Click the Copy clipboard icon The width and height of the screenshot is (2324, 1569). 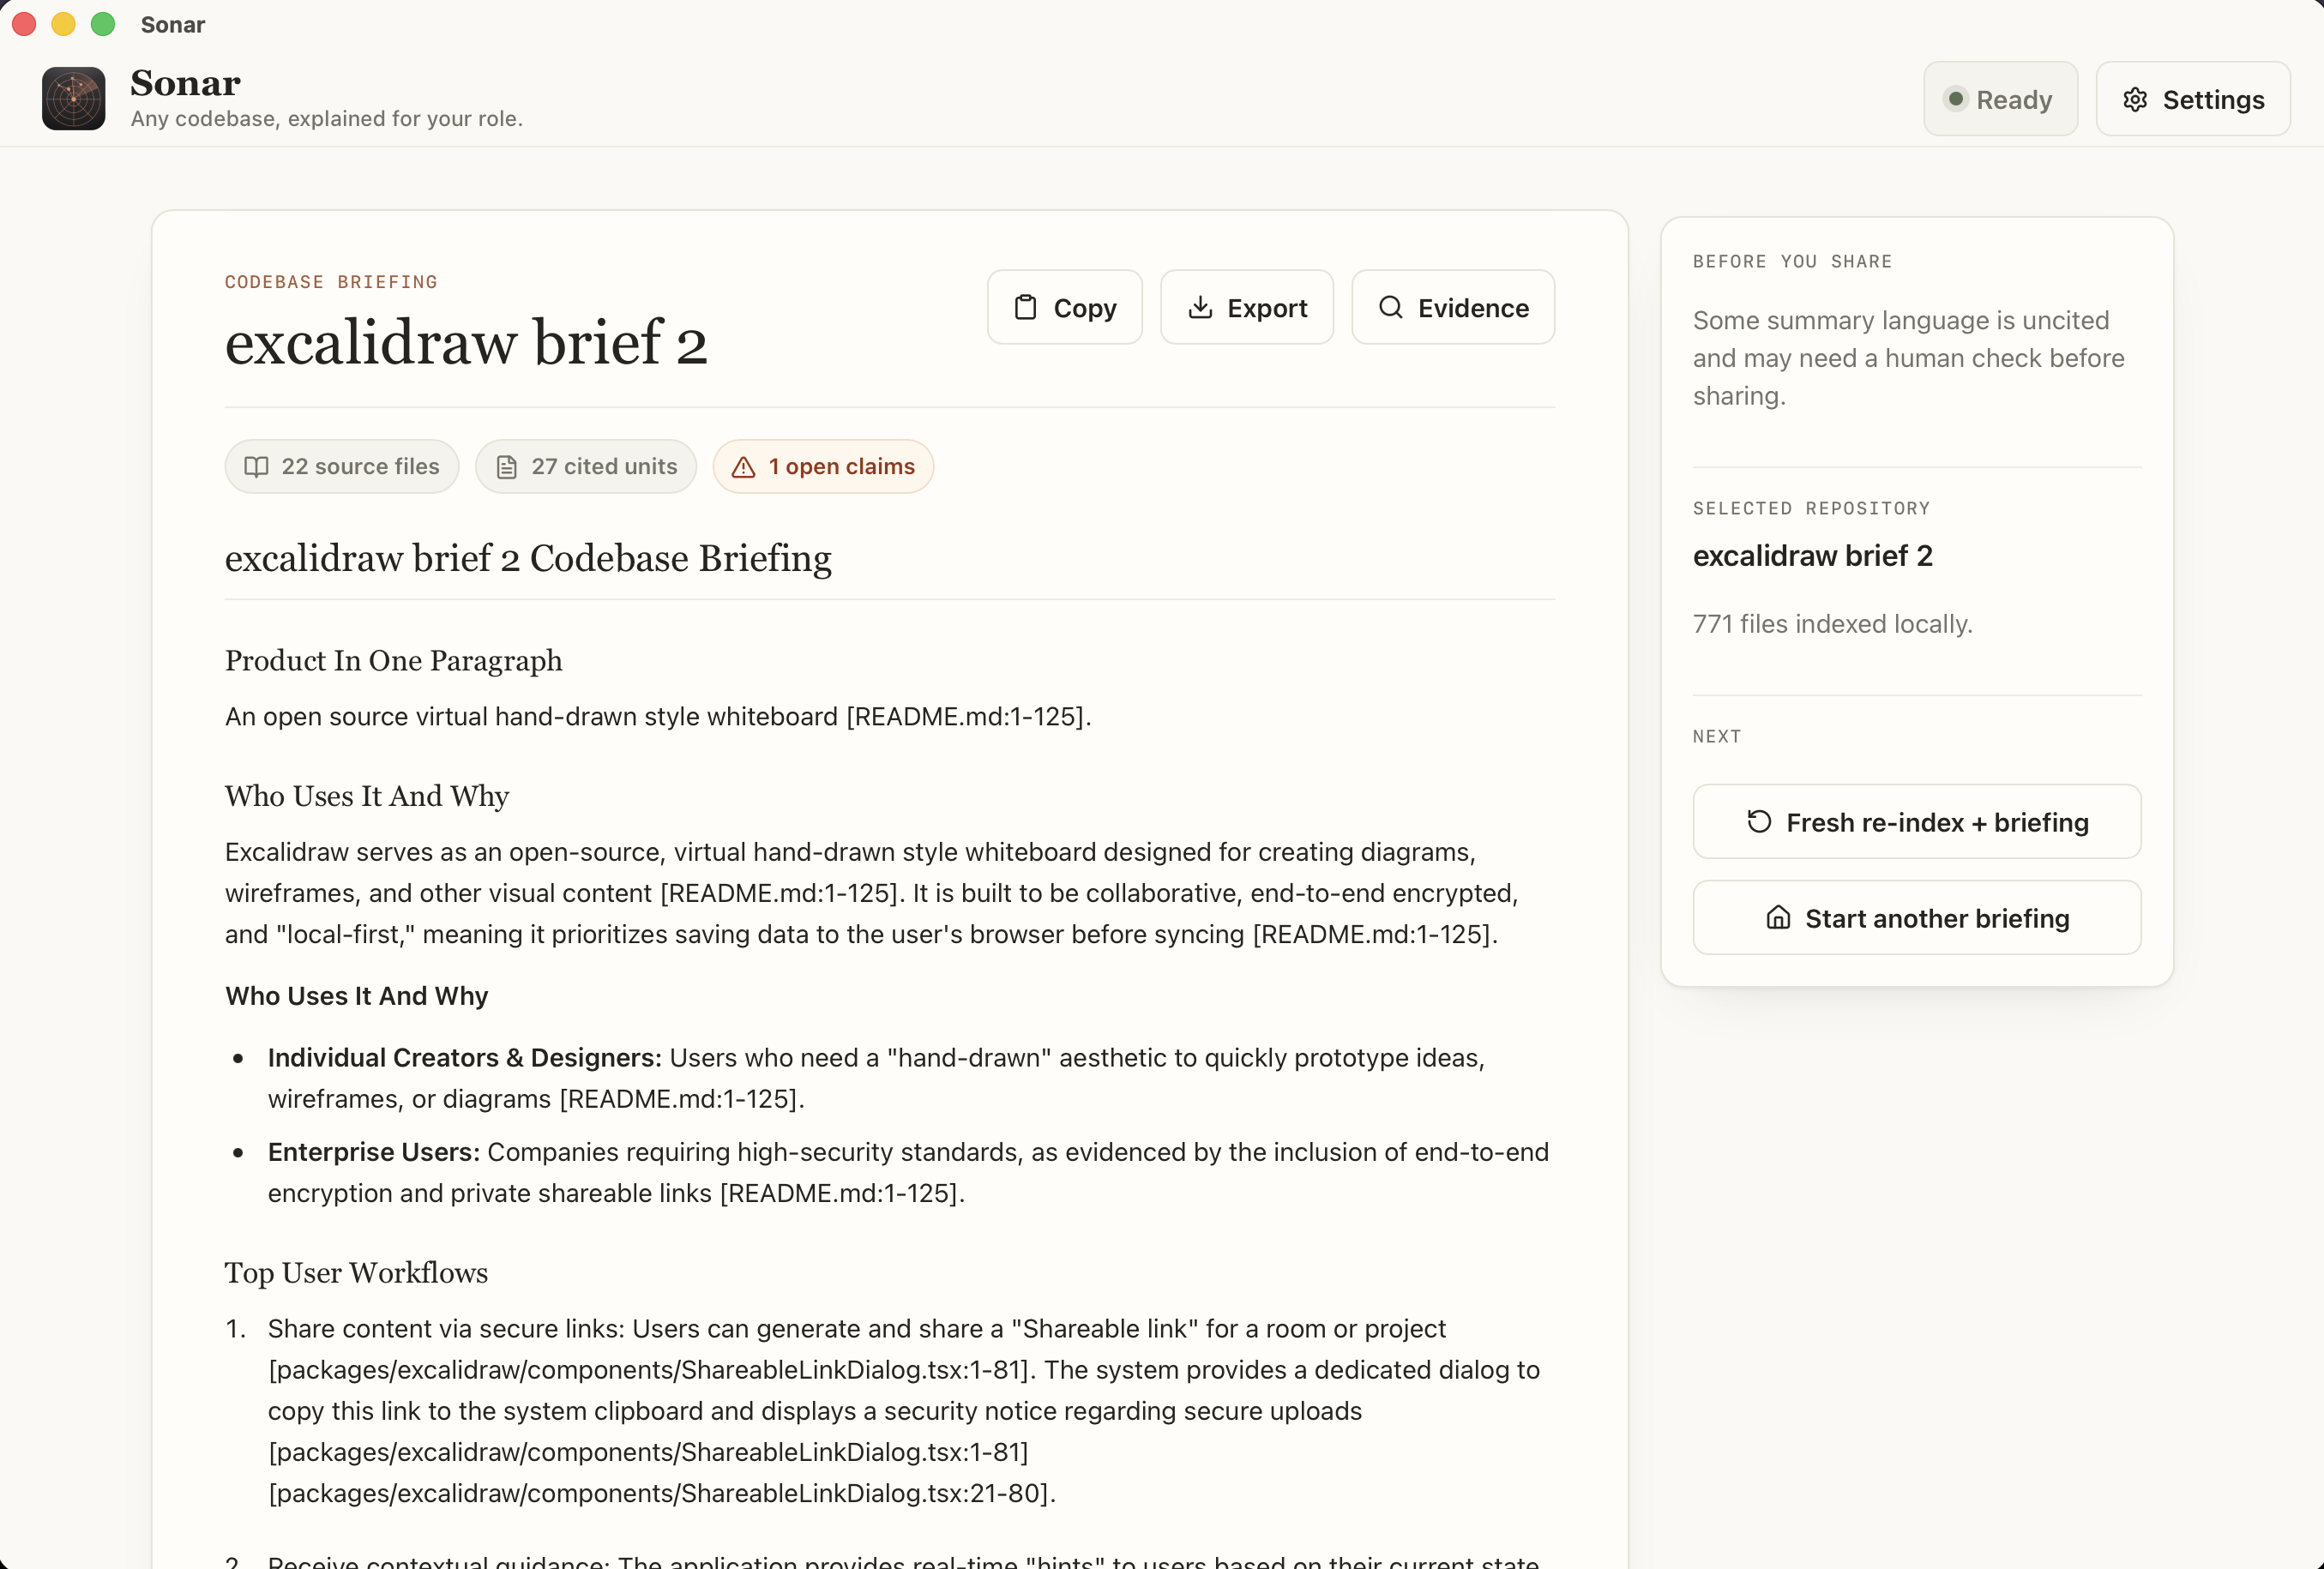click(1025, 307)
